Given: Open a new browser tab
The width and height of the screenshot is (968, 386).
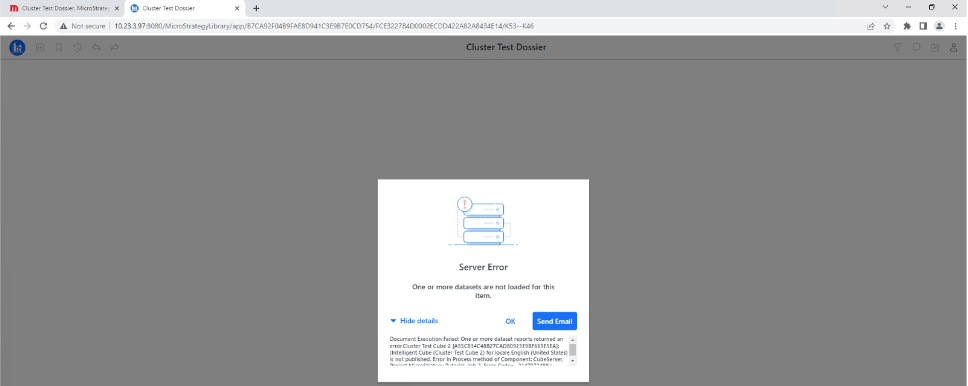Looking at the screenshot, I should coord(256,8).
